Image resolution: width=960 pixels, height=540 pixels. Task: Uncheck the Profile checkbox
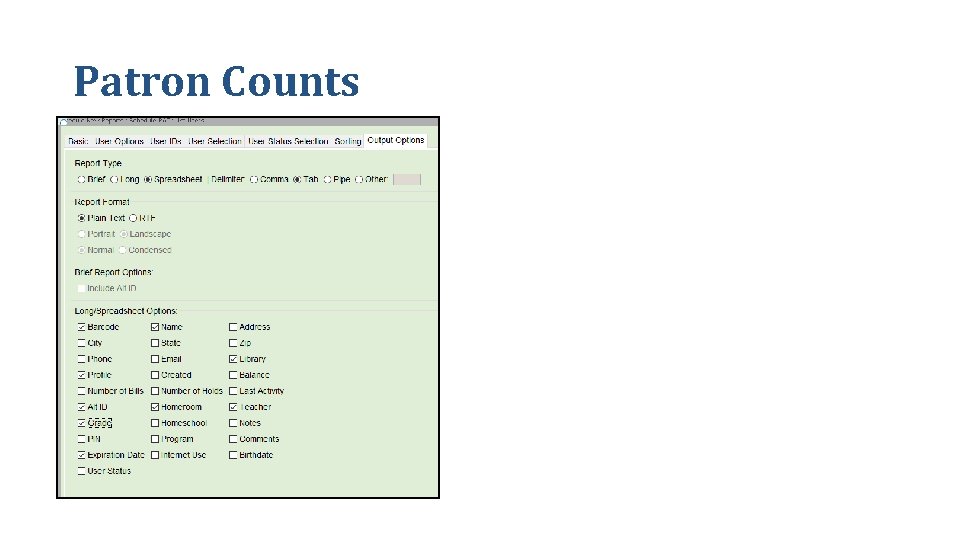(x=81, y=375)
